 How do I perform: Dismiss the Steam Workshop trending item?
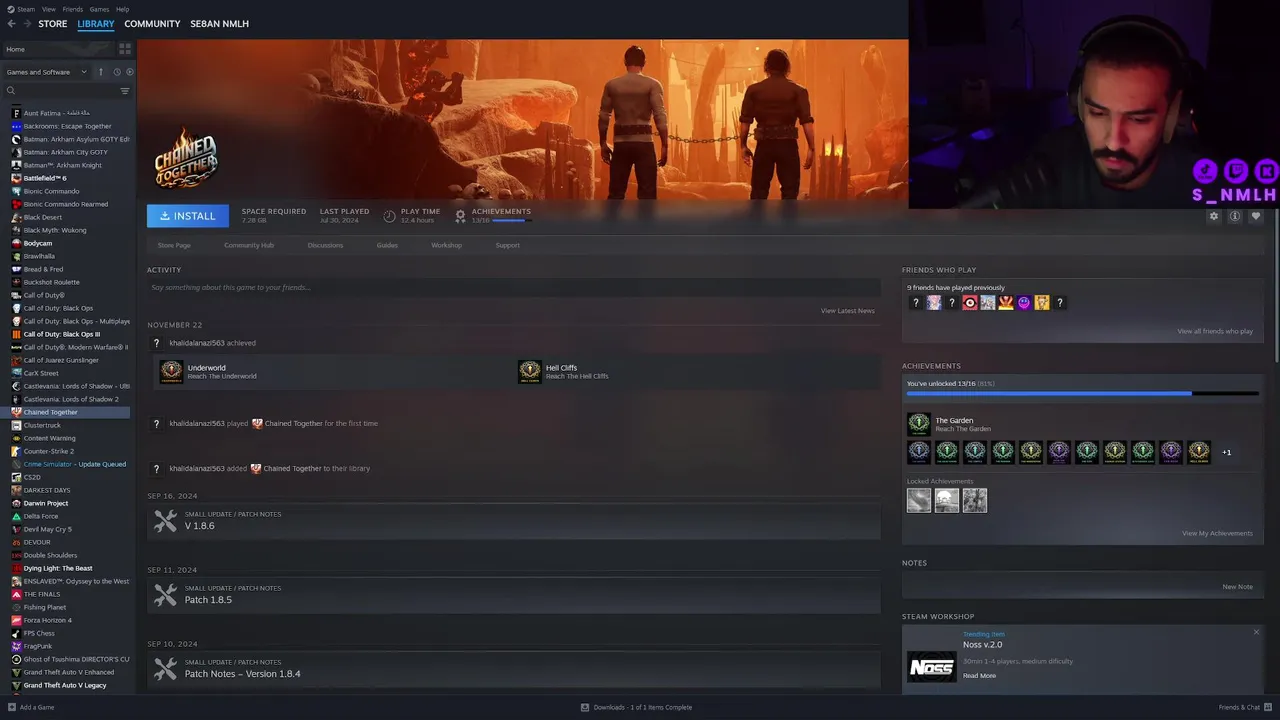1256,632
